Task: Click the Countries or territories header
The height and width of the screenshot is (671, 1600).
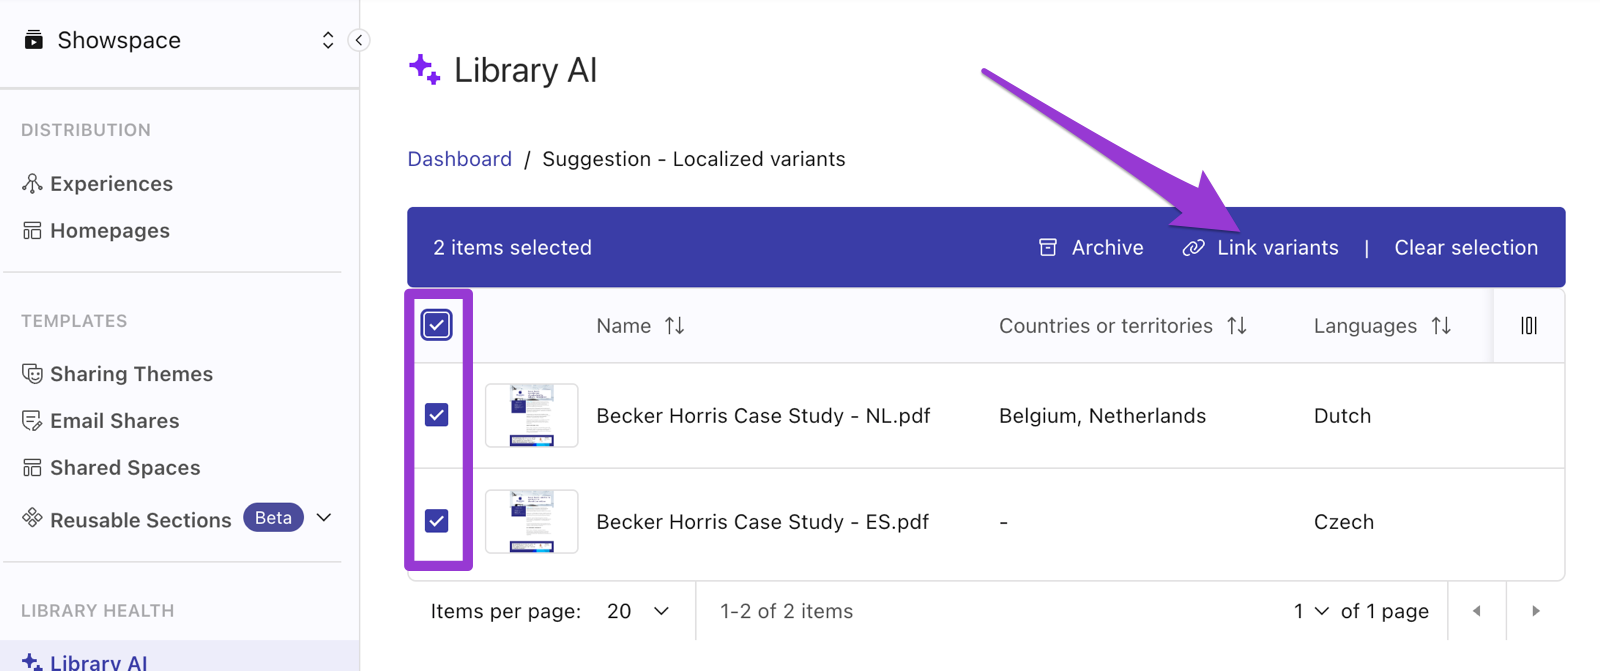Action: [x=1105, y=326]
